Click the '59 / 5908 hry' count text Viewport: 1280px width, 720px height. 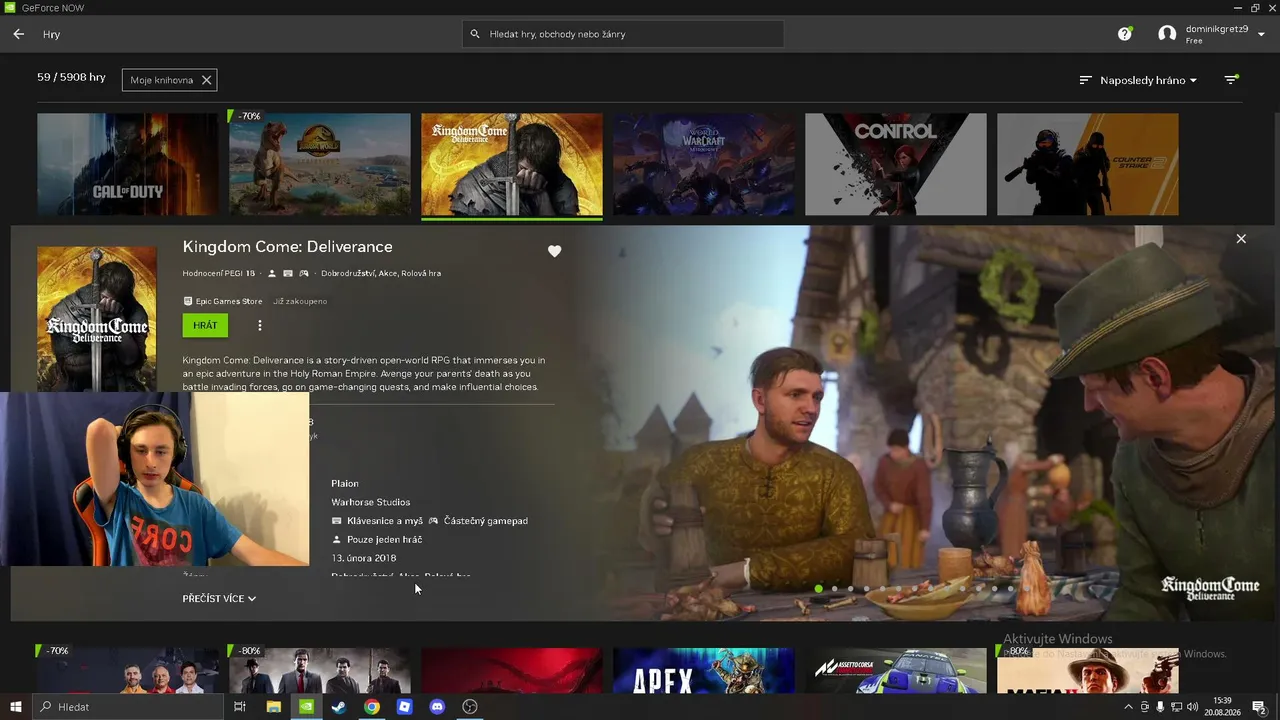71,77
